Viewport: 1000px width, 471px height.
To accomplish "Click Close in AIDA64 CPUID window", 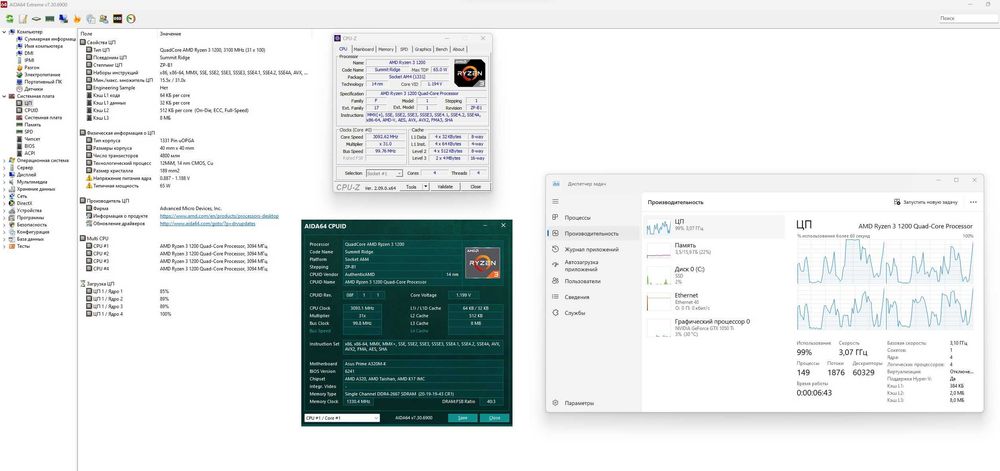I will click(494, 418).
